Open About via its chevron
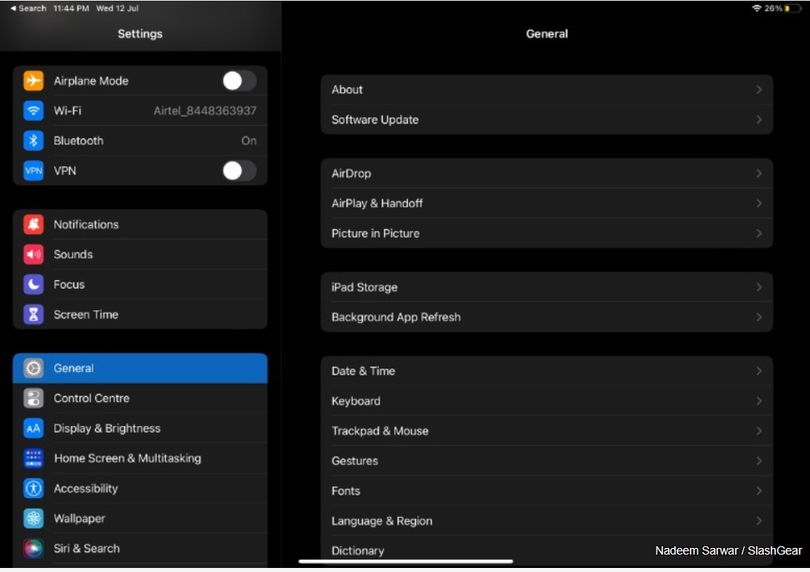 [759, 89]
